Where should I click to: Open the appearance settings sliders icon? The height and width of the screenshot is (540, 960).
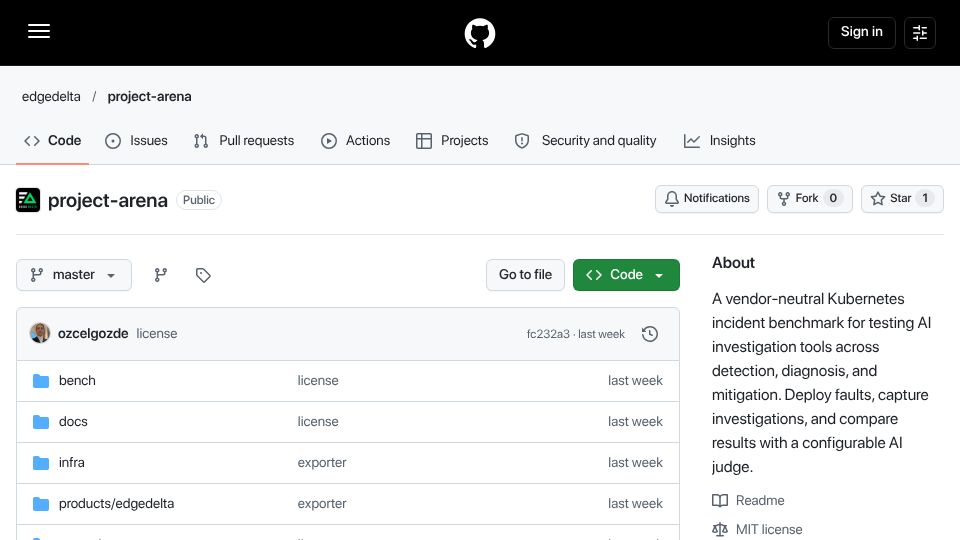pyautogui.click(x=920, y=32)
